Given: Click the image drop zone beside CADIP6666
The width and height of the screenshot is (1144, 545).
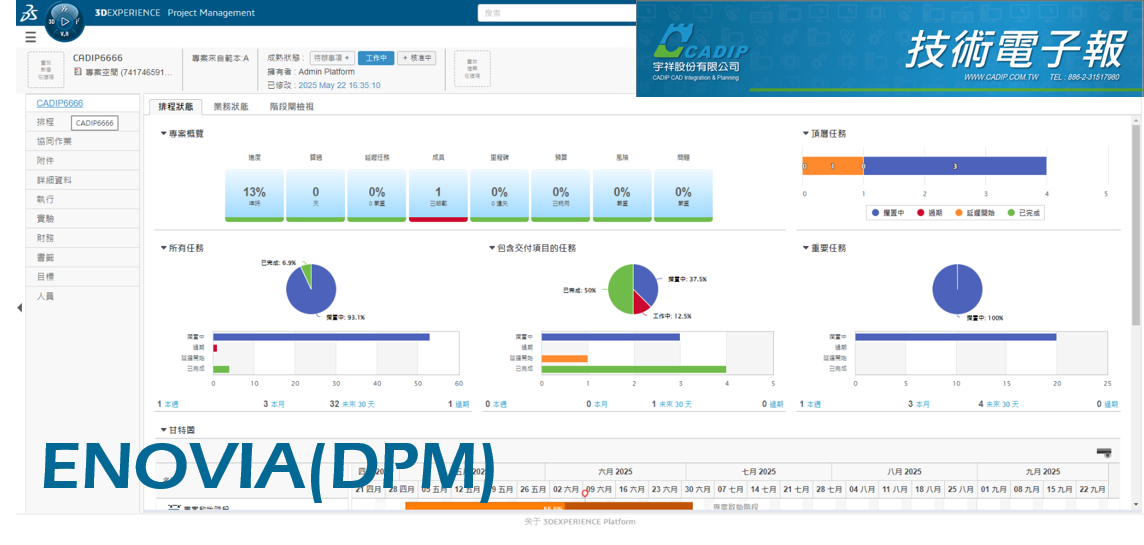Looking at the screenshot, I should coord(46,69).
